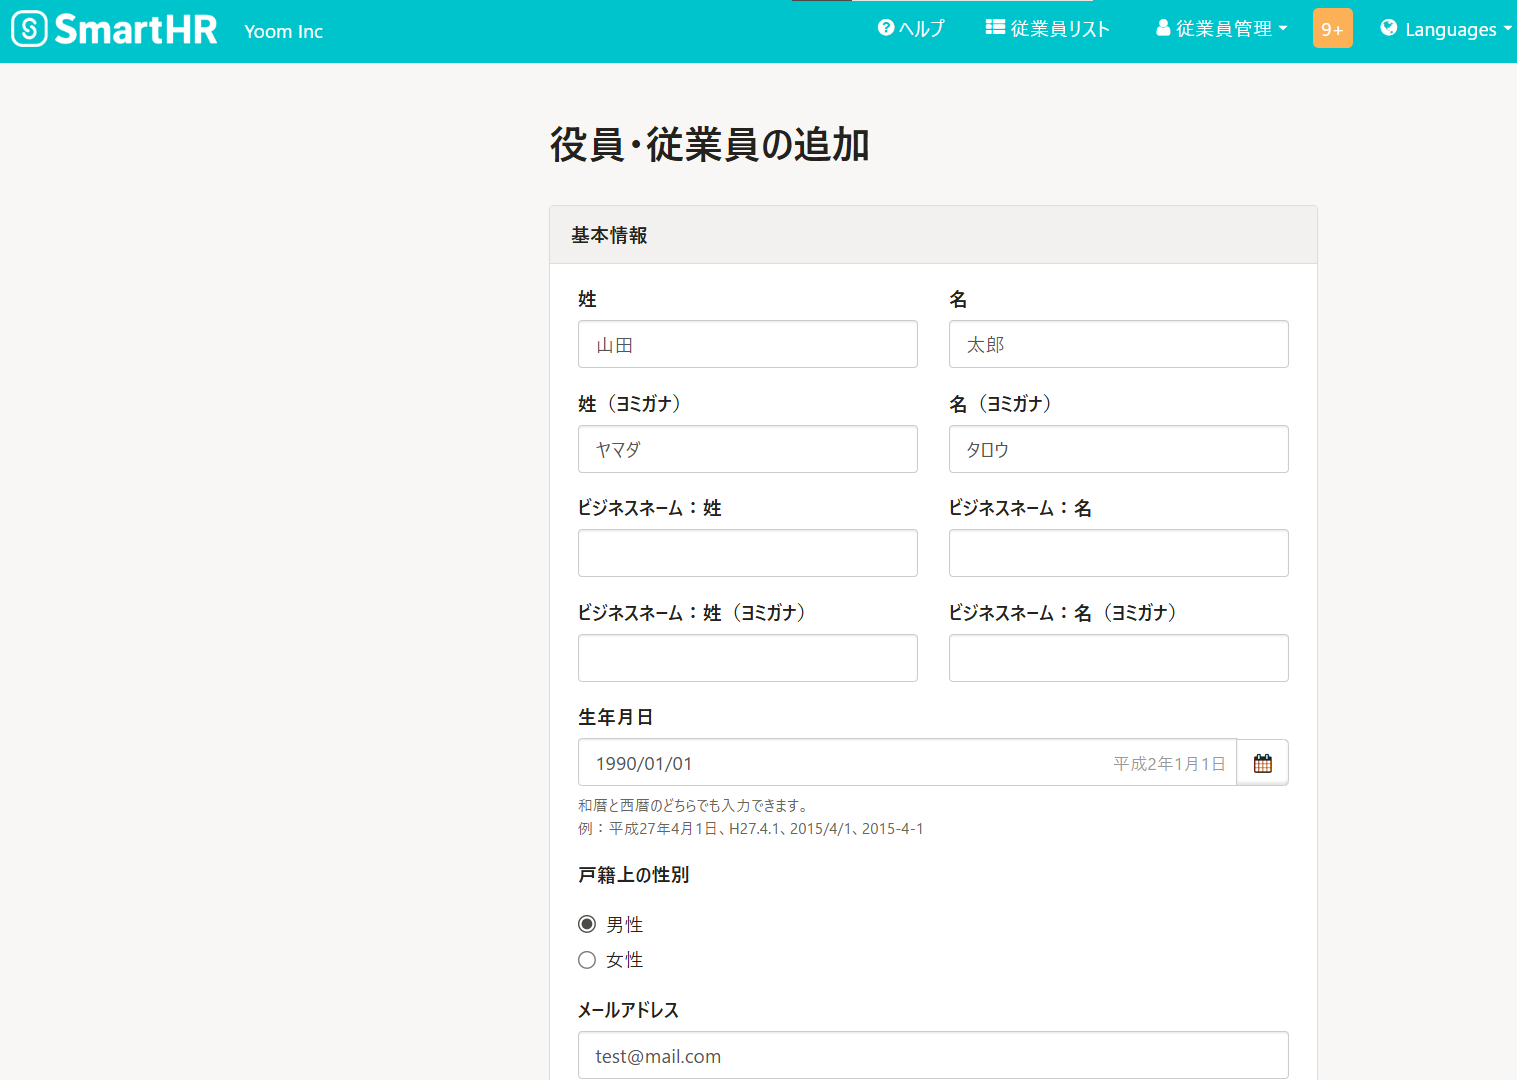This screenshot has width=1517, height=1080.
Task: Click the 9+ notifications badge
Action: tap(1332, 29)
